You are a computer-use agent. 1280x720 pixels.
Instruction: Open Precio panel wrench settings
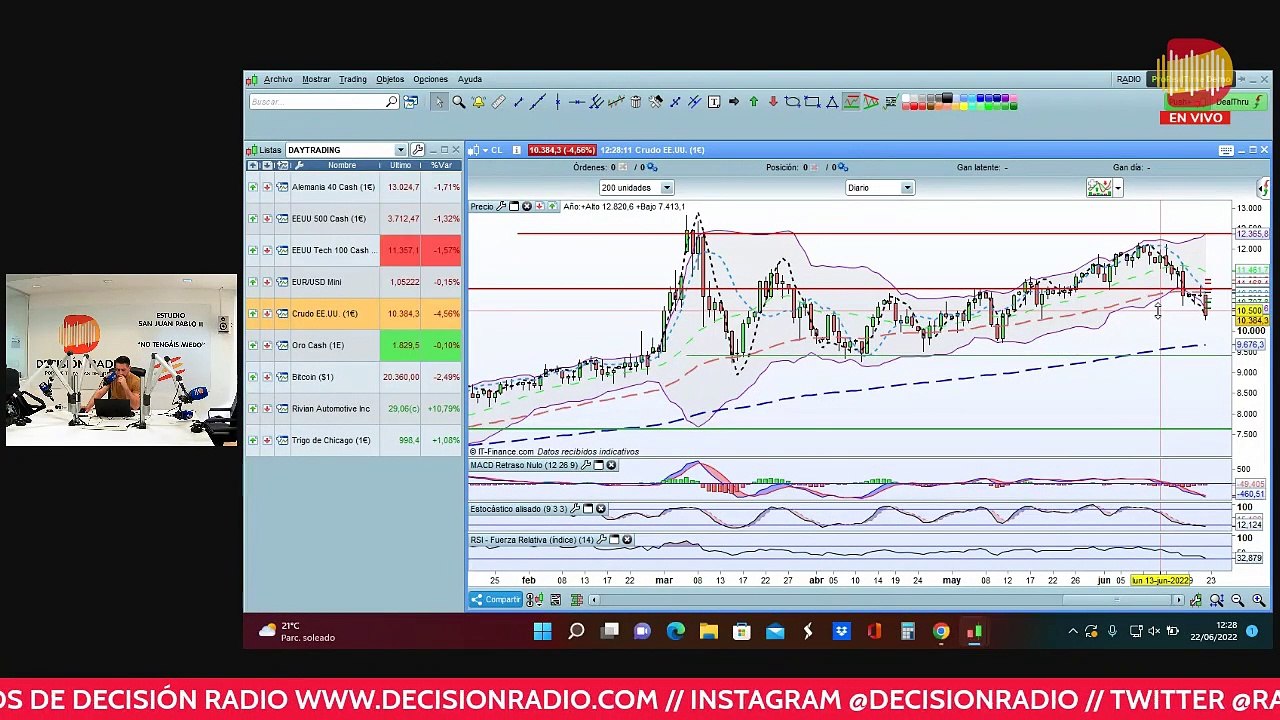501,206
